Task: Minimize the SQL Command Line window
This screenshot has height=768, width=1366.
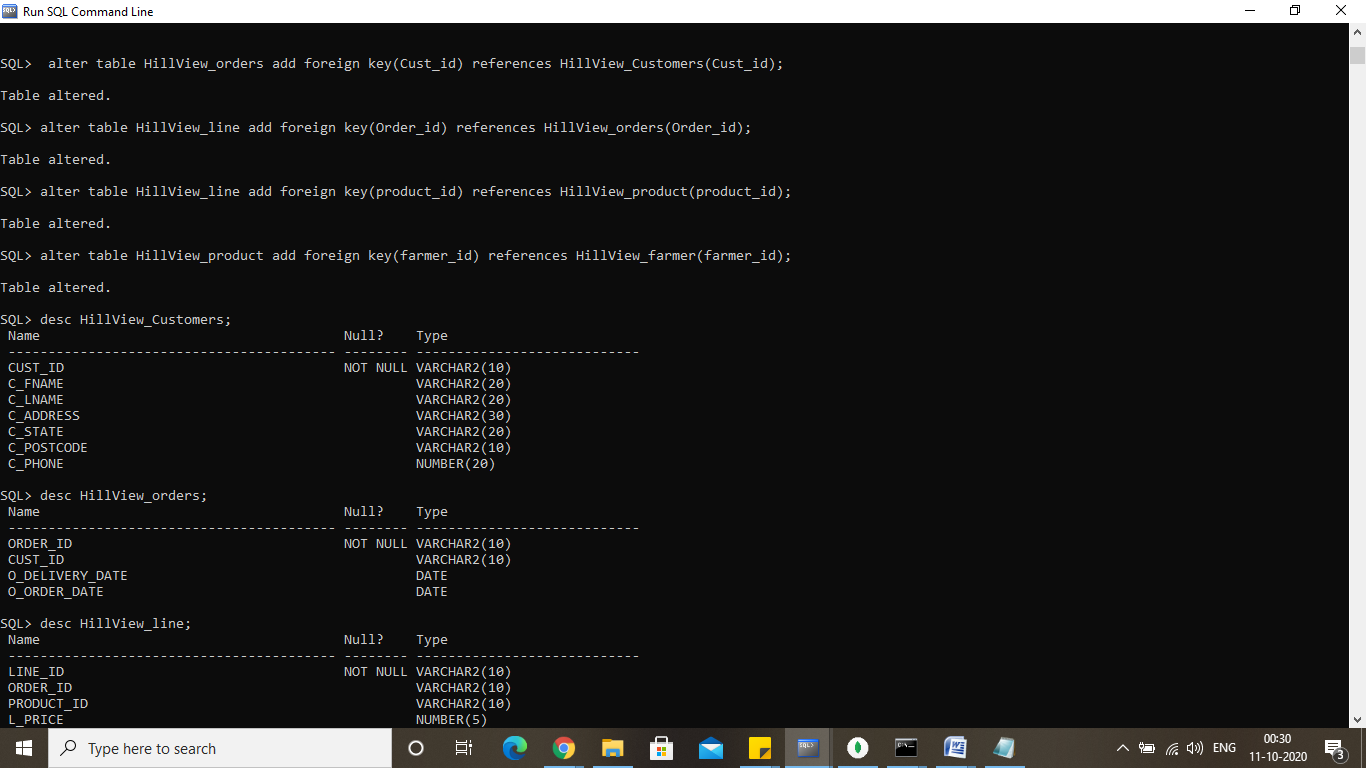Action: click(x=1249, y=11)
